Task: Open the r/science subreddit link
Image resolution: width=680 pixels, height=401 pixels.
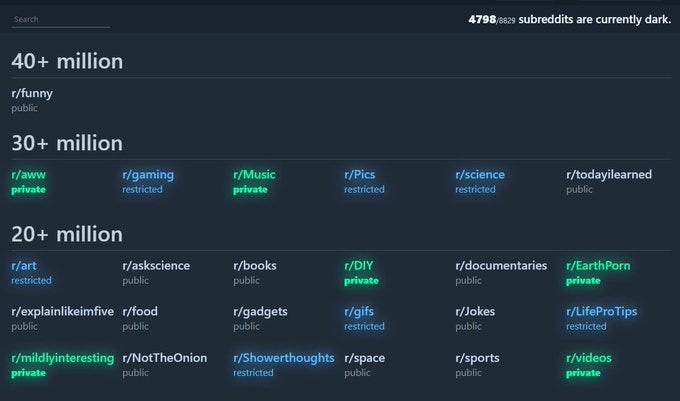Action: pyautogui.click(x=480, y=175)
